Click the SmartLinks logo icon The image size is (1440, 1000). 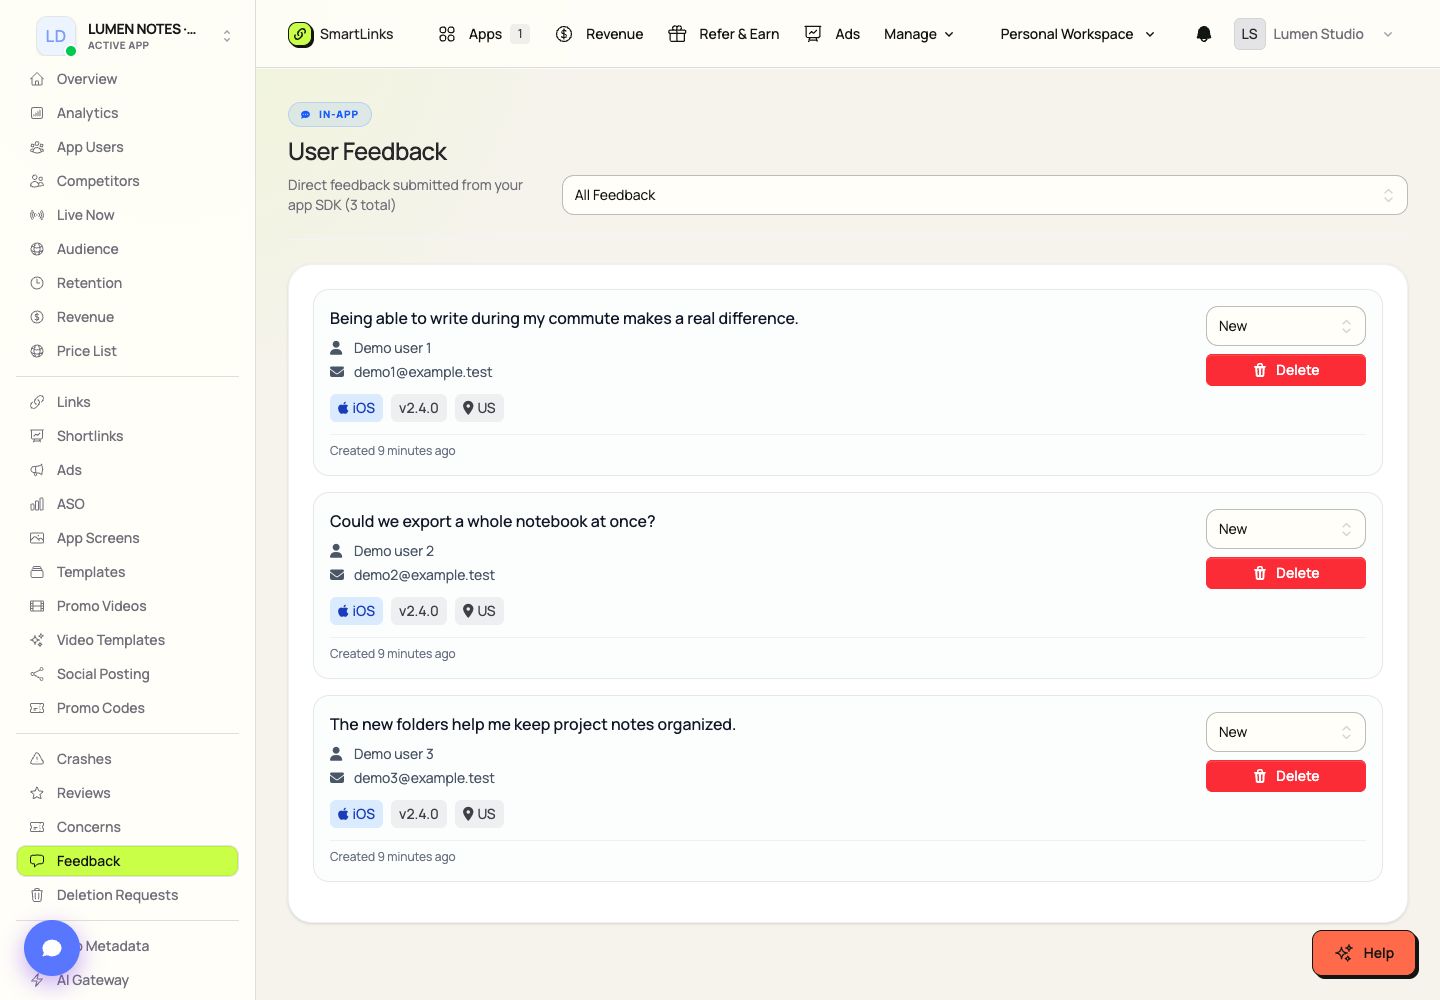point(300,34)
